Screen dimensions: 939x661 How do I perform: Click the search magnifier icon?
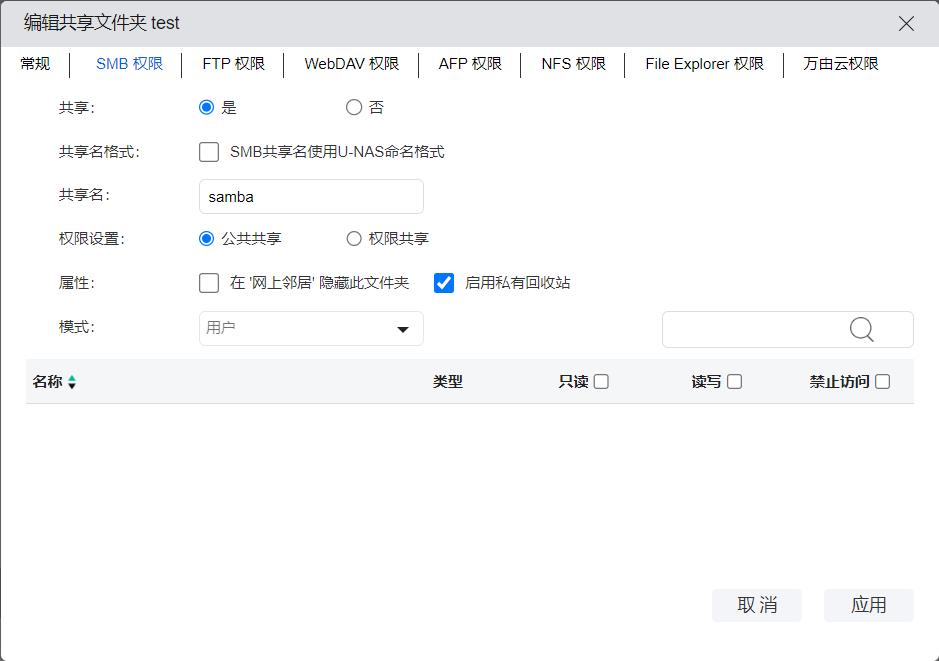click(x=859, y=328)
